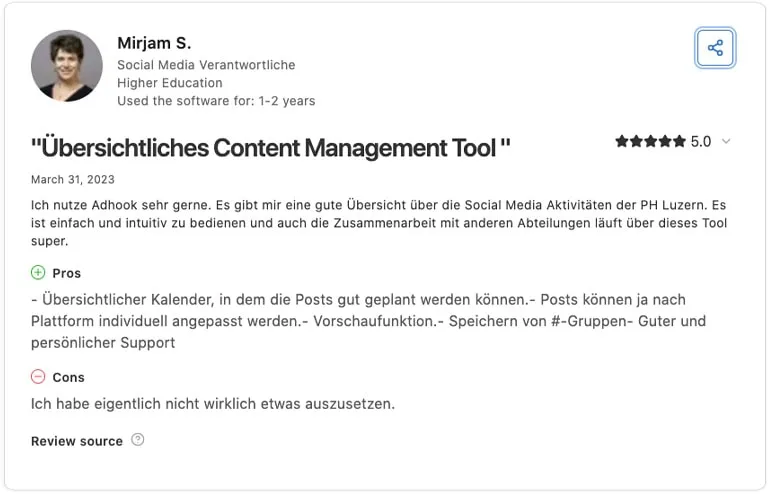Viewport: 769px width, 494px height.
Task: Click the review paragraph starting 'Ich nutze Adhook'
Action: (379, 223)
